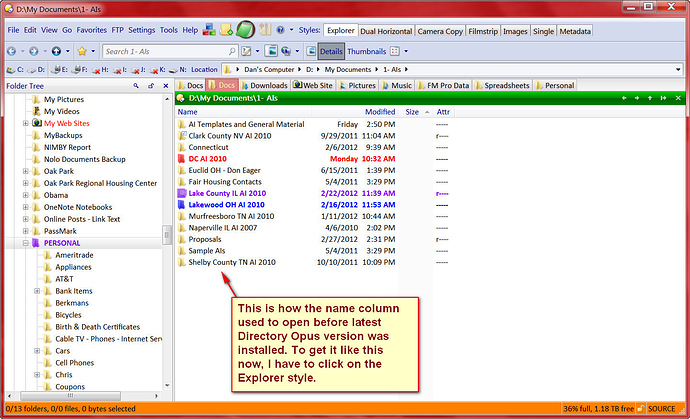The image size is (690, 419).
Task: Apply the Filmstrip style
Action: click(483, 31)
